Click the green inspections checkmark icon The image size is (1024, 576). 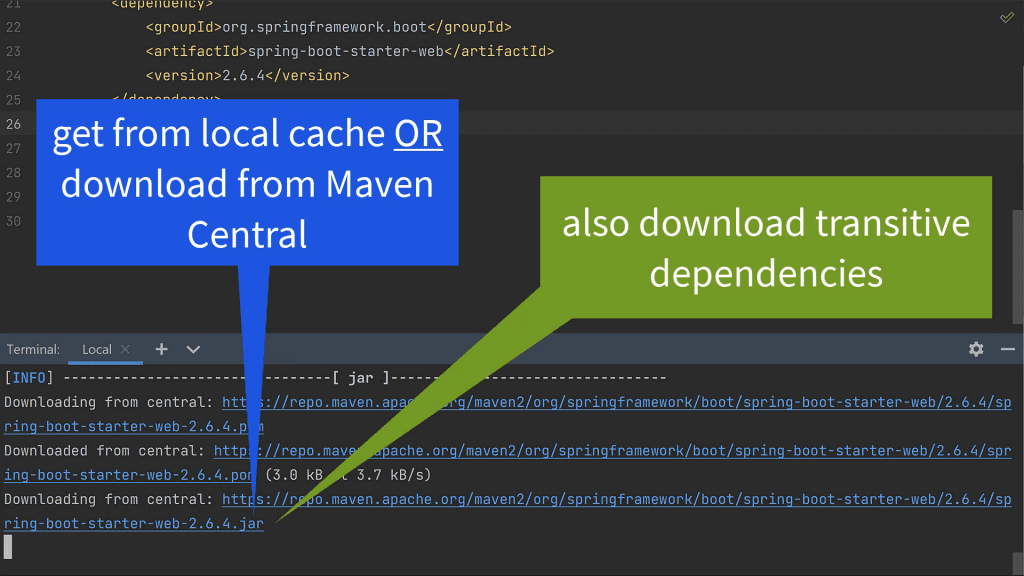pyautogui.click(x=1006, y=18)
